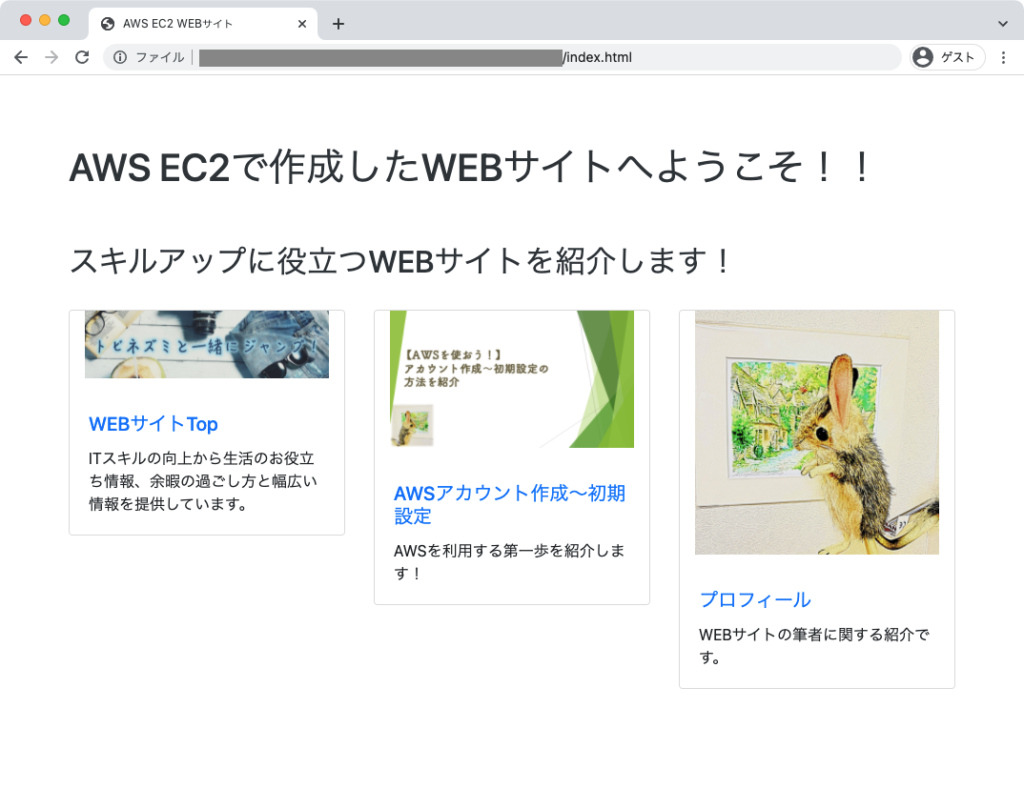Focus the address bar showing /index.html
1024x789 pixels.
click(502, 57)
